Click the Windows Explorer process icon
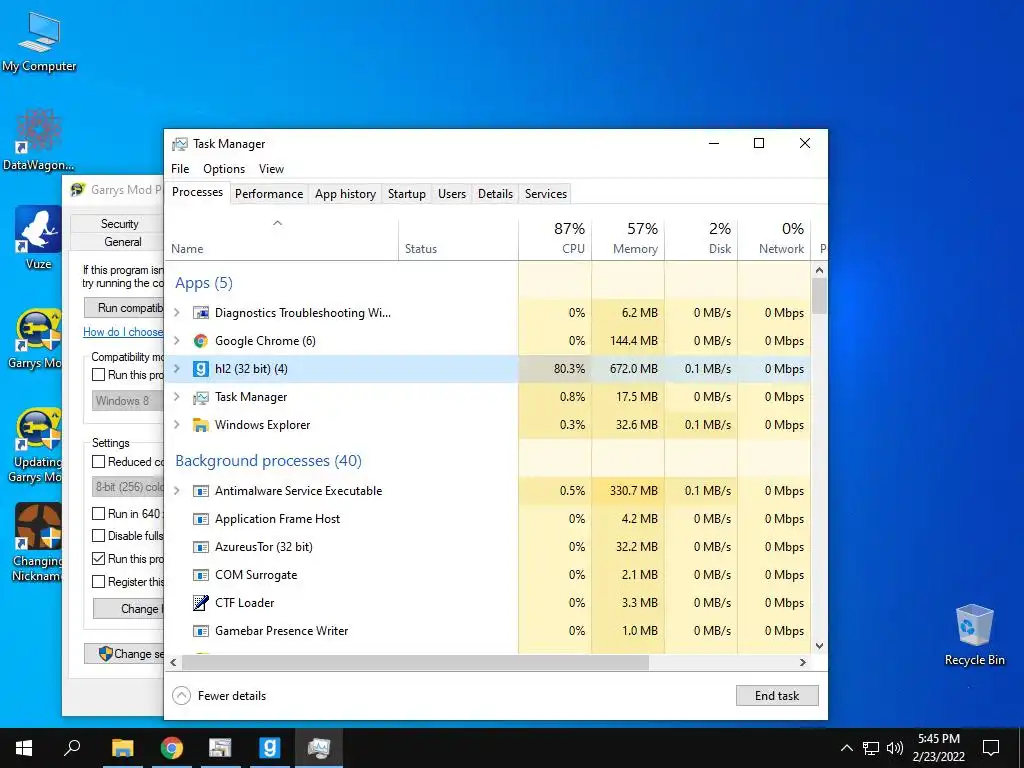This screenshot has width=1024, height=768. tap(200, 425)
